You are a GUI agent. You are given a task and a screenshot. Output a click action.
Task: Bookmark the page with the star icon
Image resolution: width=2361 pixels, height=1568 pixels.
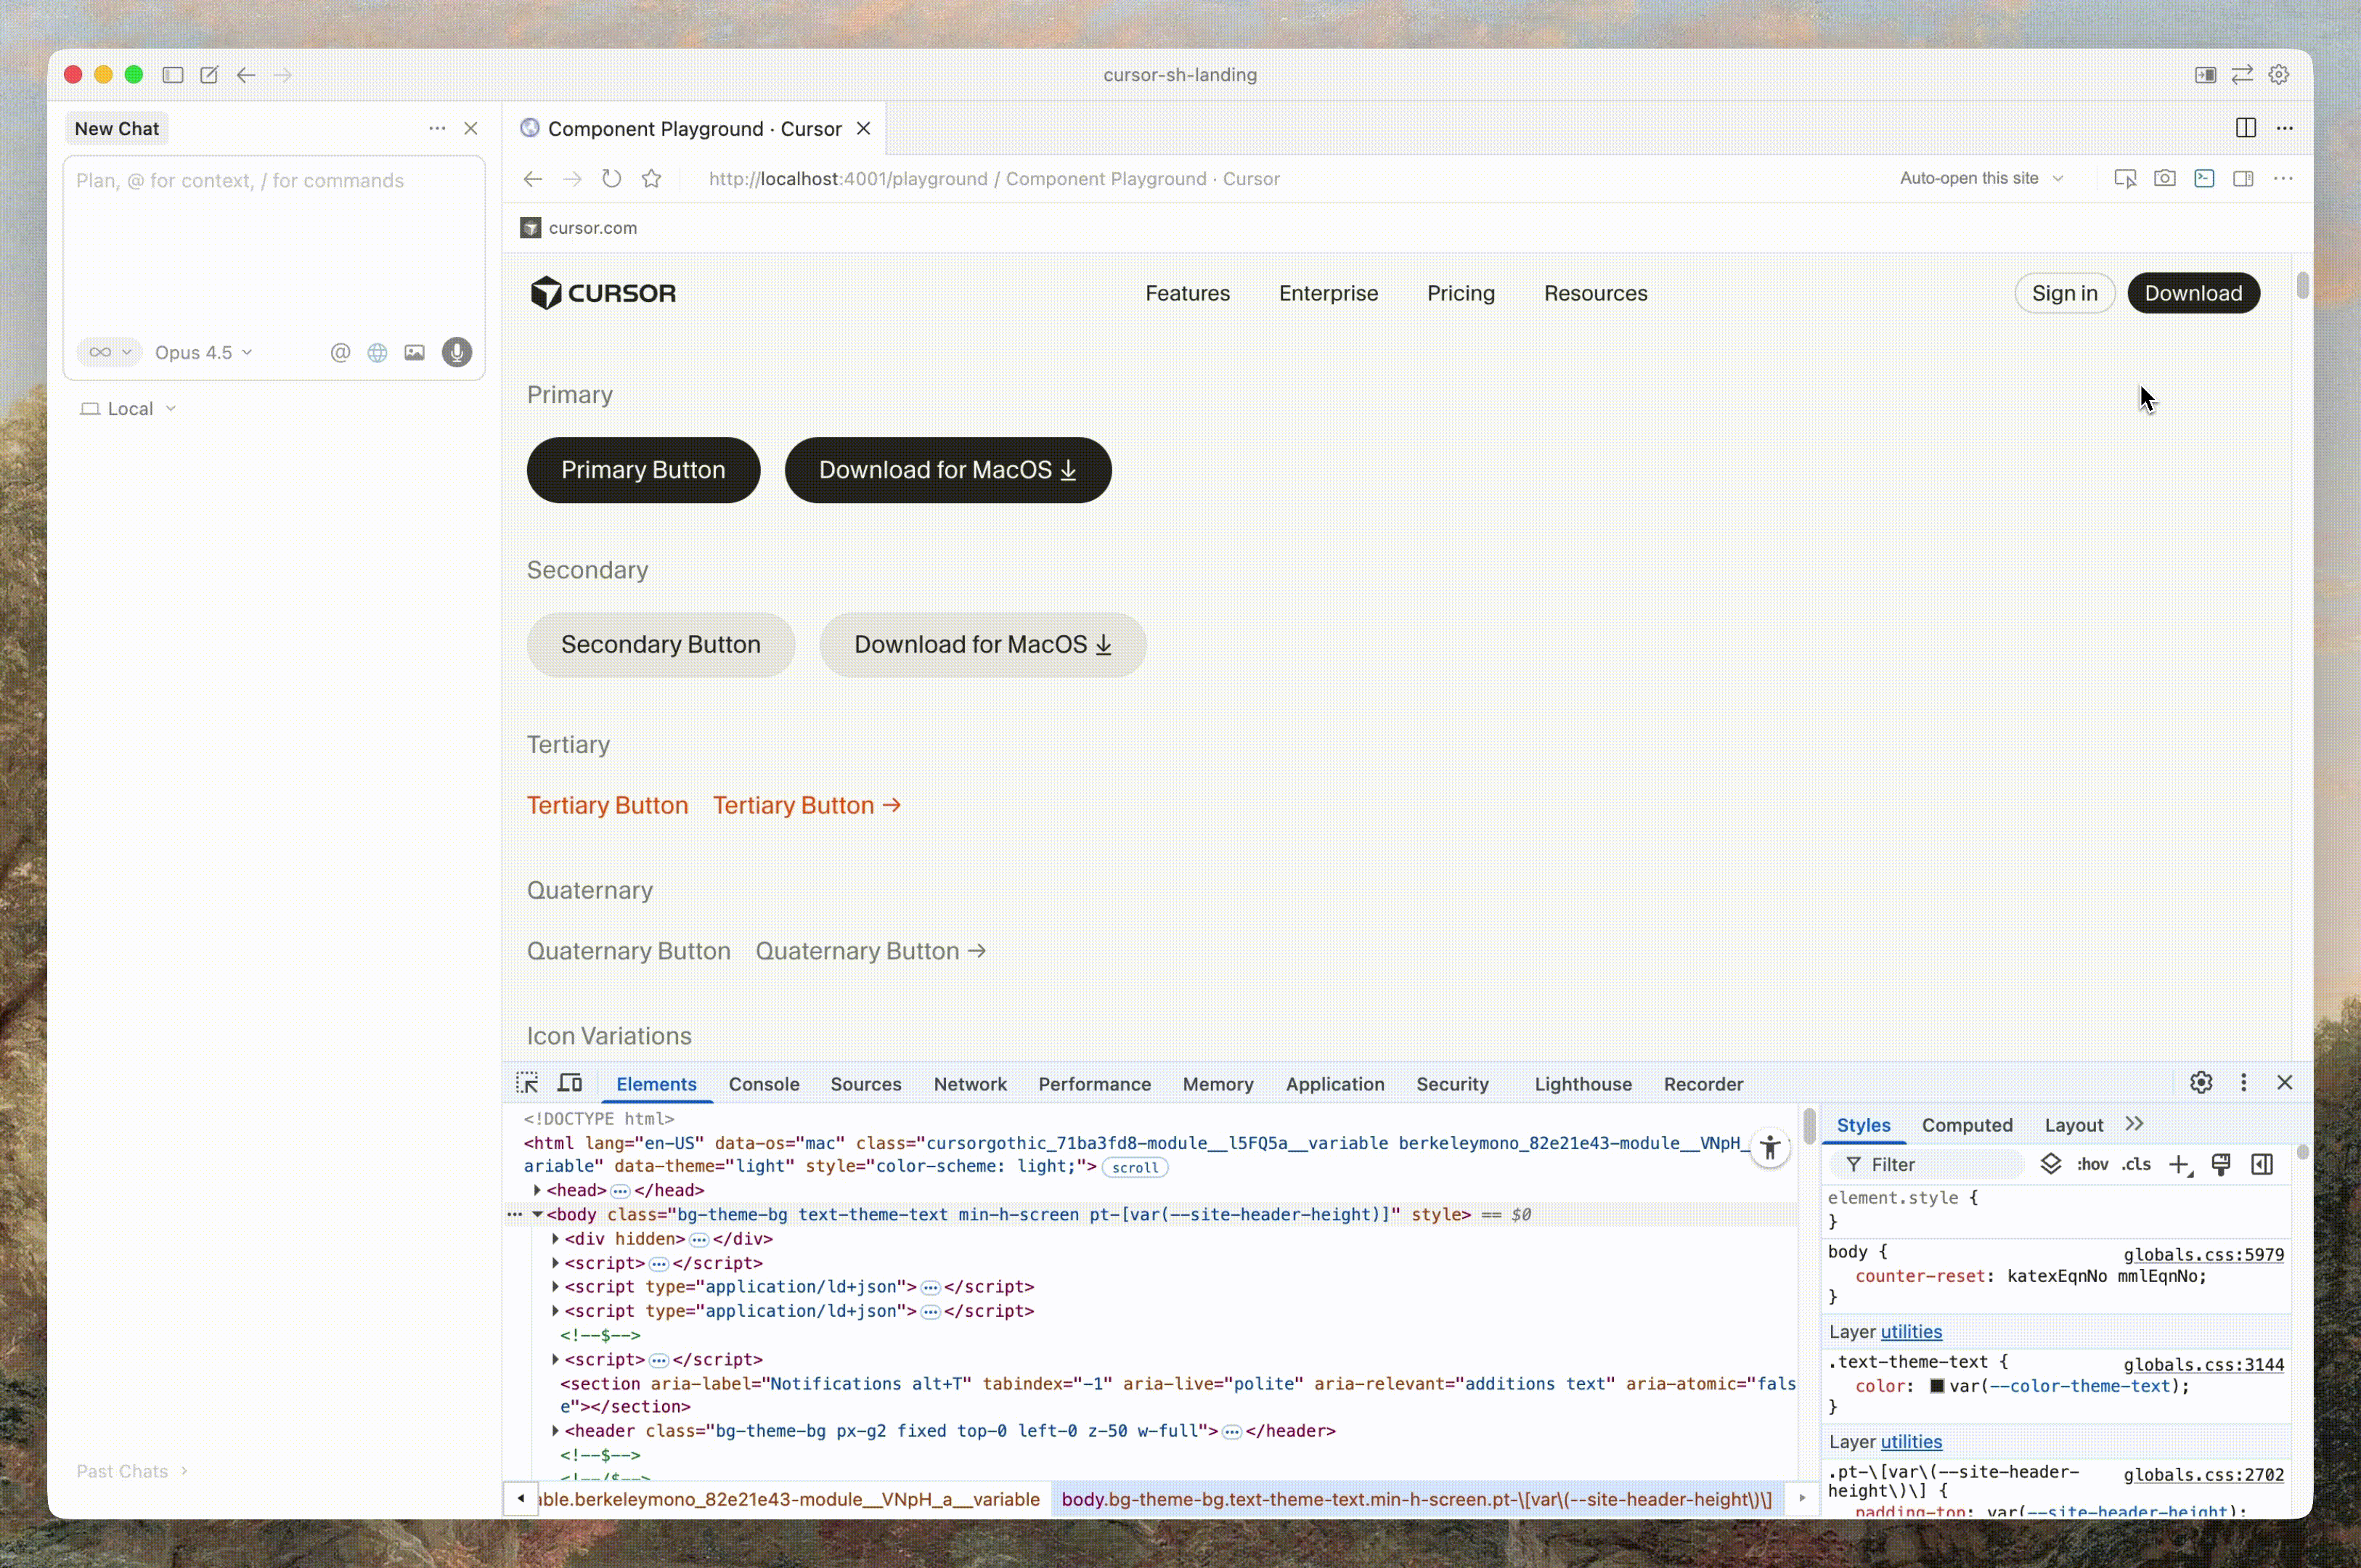(x=652, y=178)
